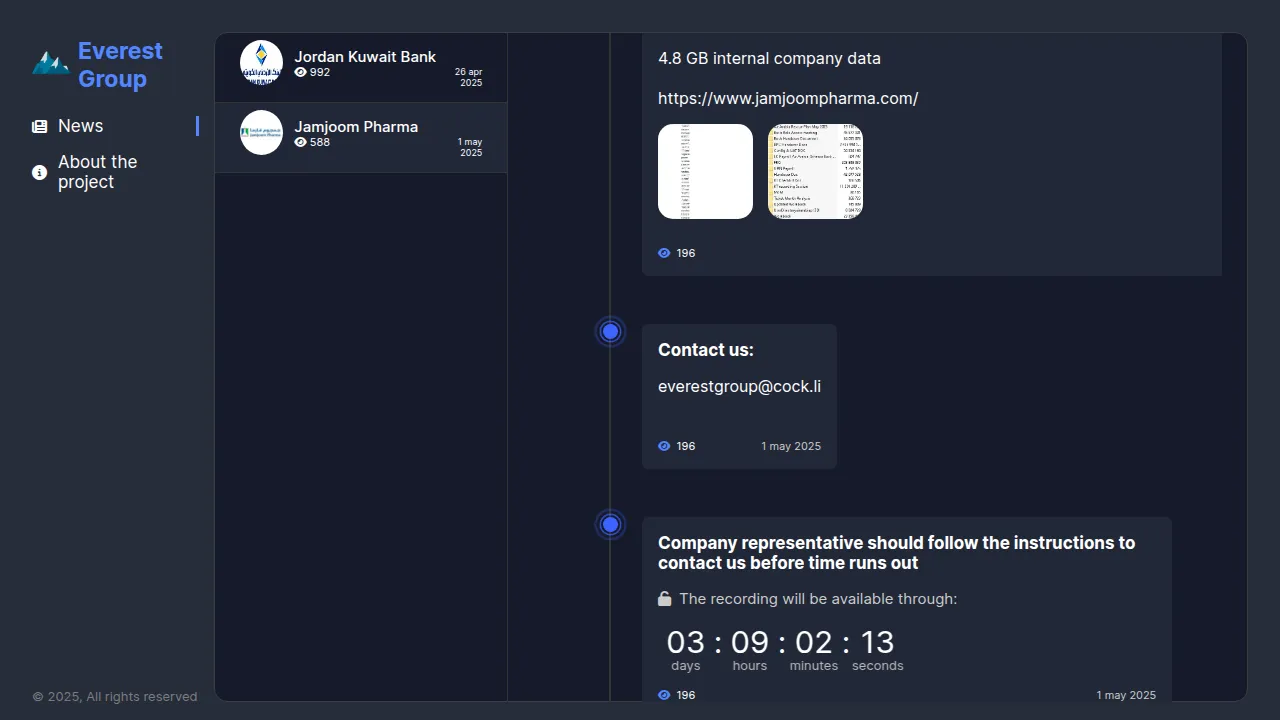The width and height of the screenshot is (1280, 720).
Task: Click the eye icon next to 992 views
Action: click(x=300, y=73)
